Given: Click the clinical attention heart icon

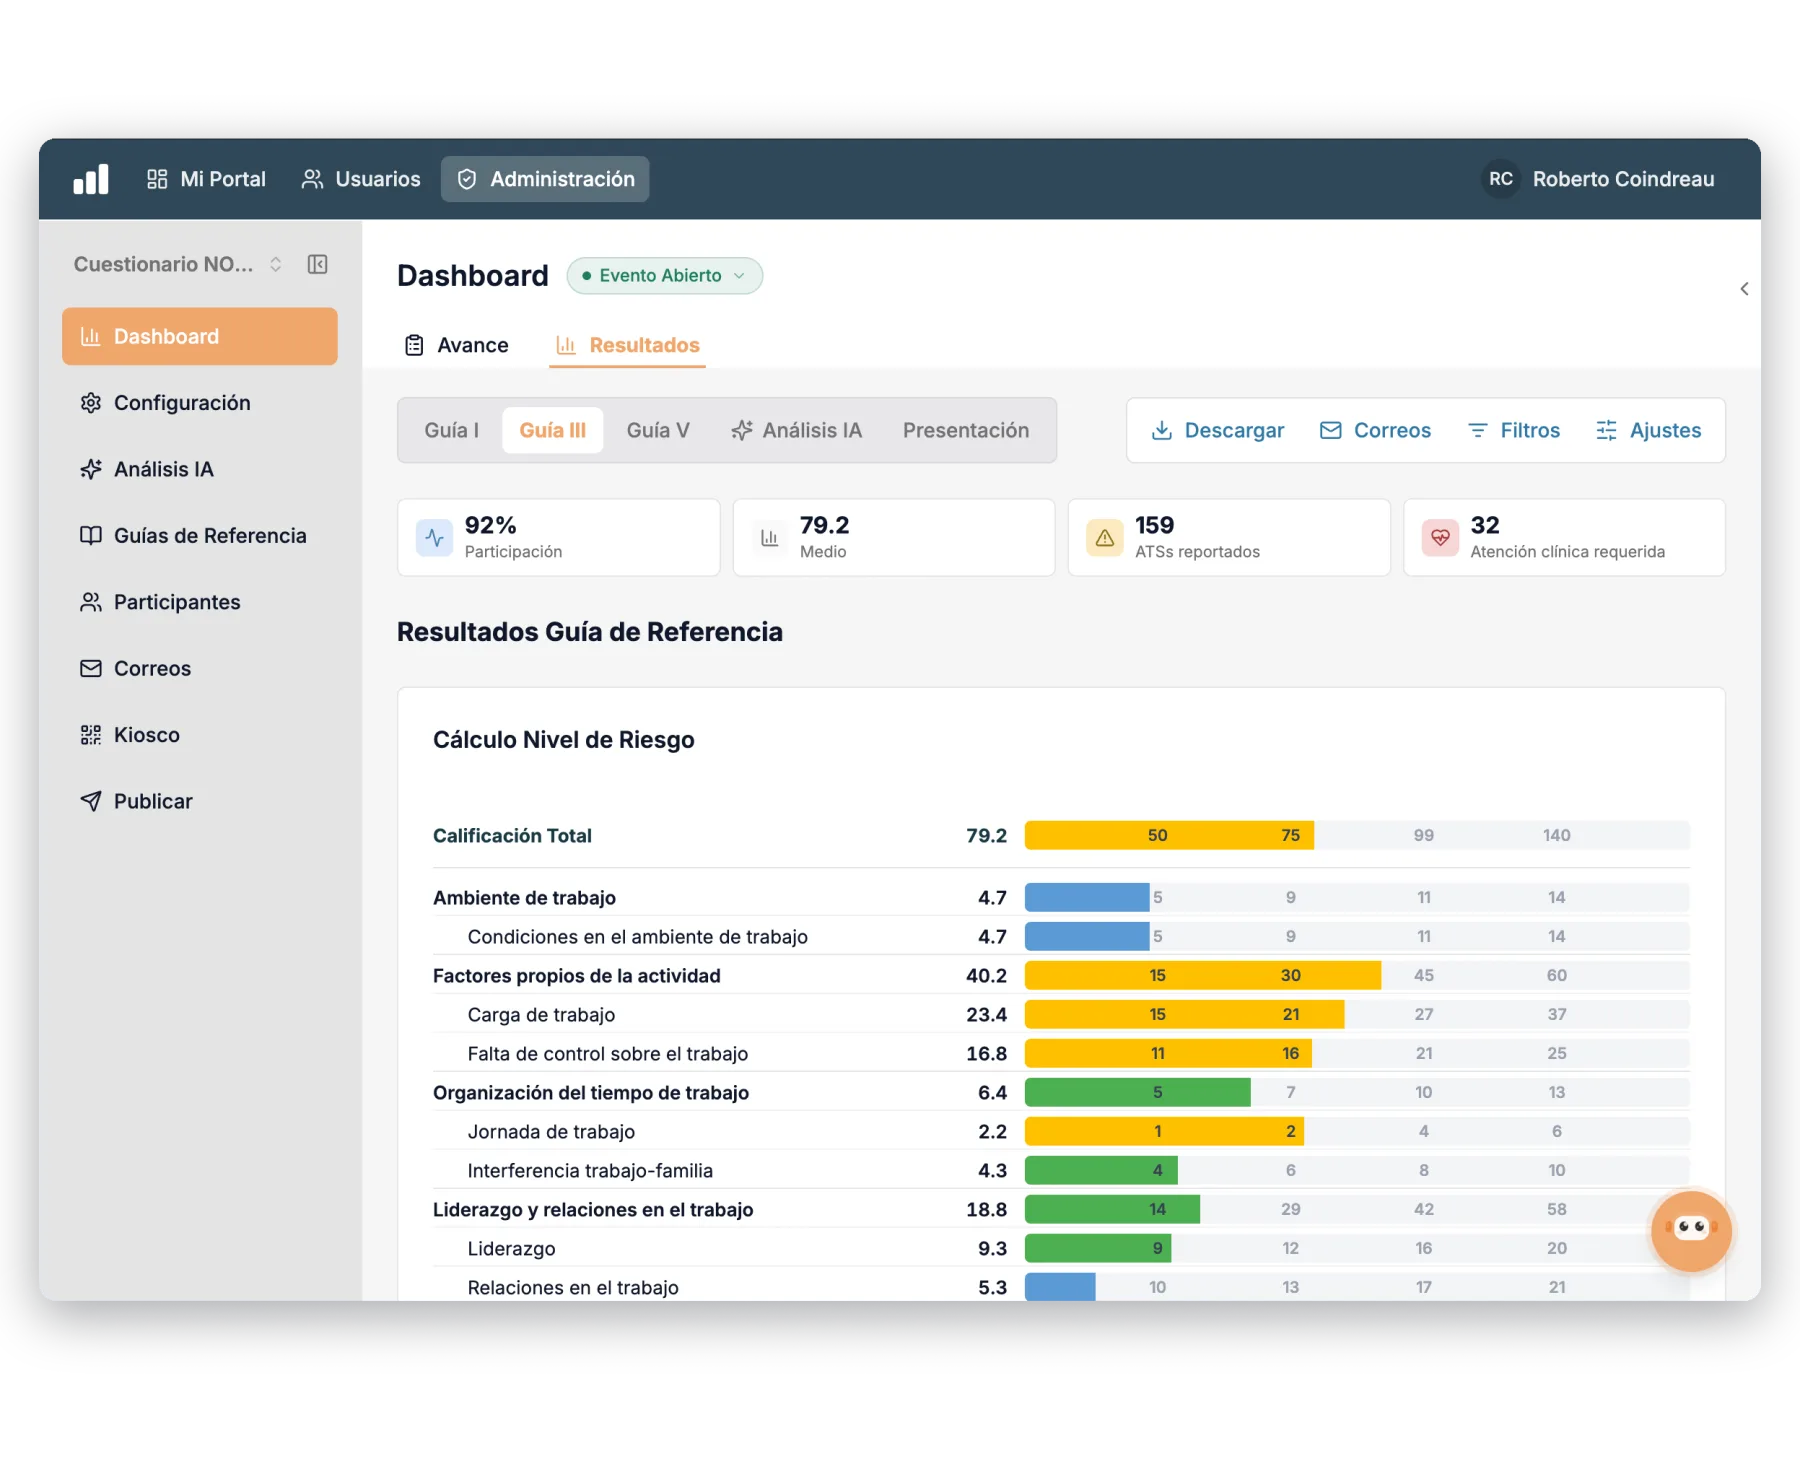Looking at the screenshot, I should click(1440, 538).
